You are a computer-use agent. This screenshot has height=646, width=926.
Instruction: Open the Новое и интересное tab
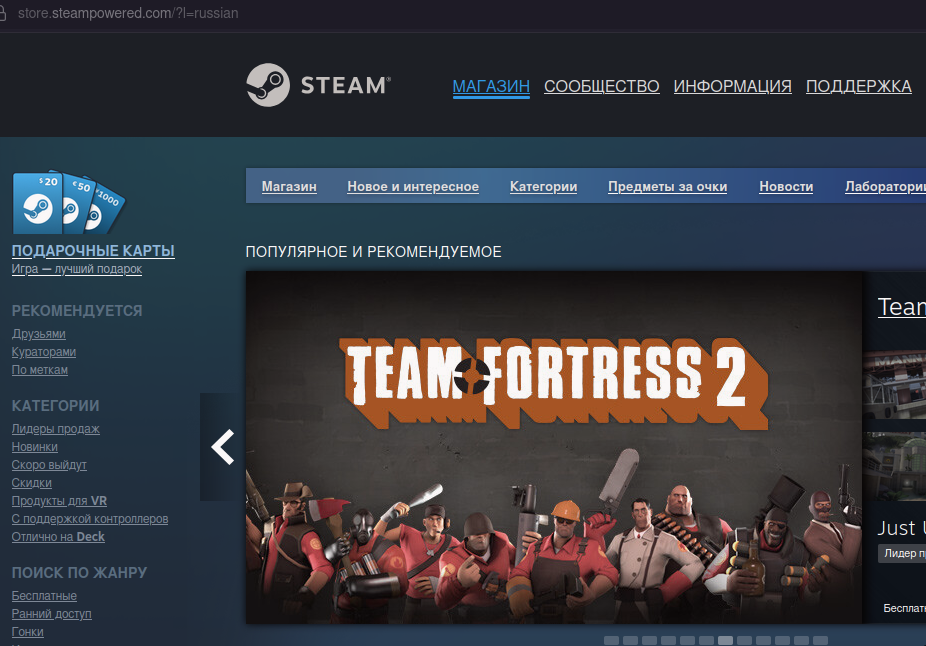413,187
